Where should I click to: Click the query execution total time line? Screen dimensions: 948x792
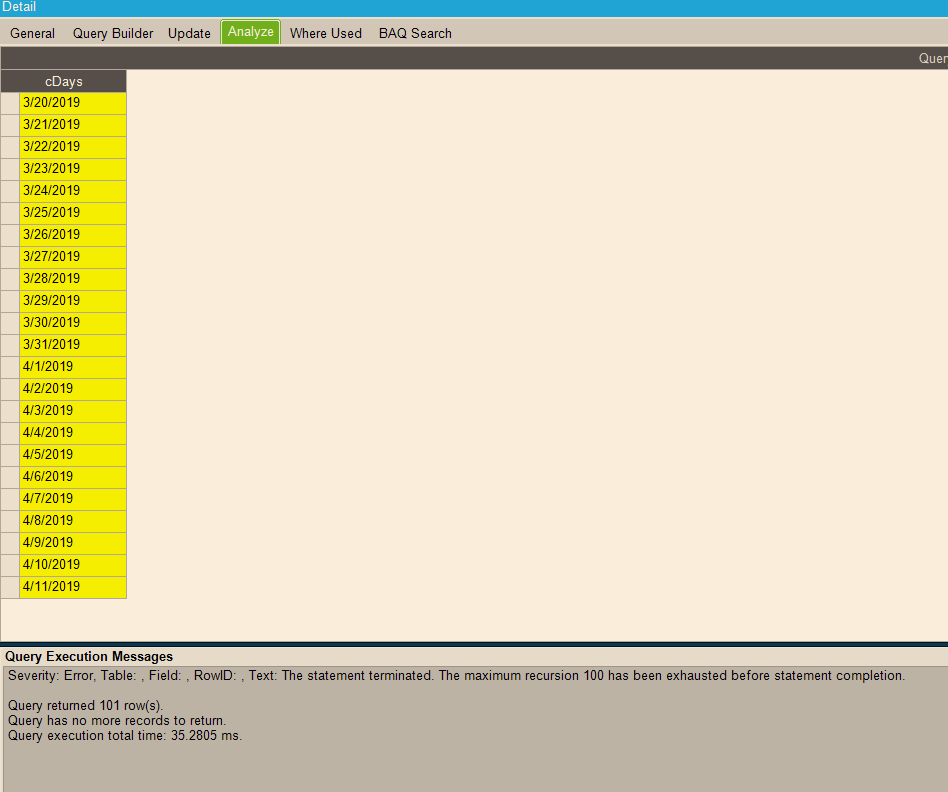(125, 736)
